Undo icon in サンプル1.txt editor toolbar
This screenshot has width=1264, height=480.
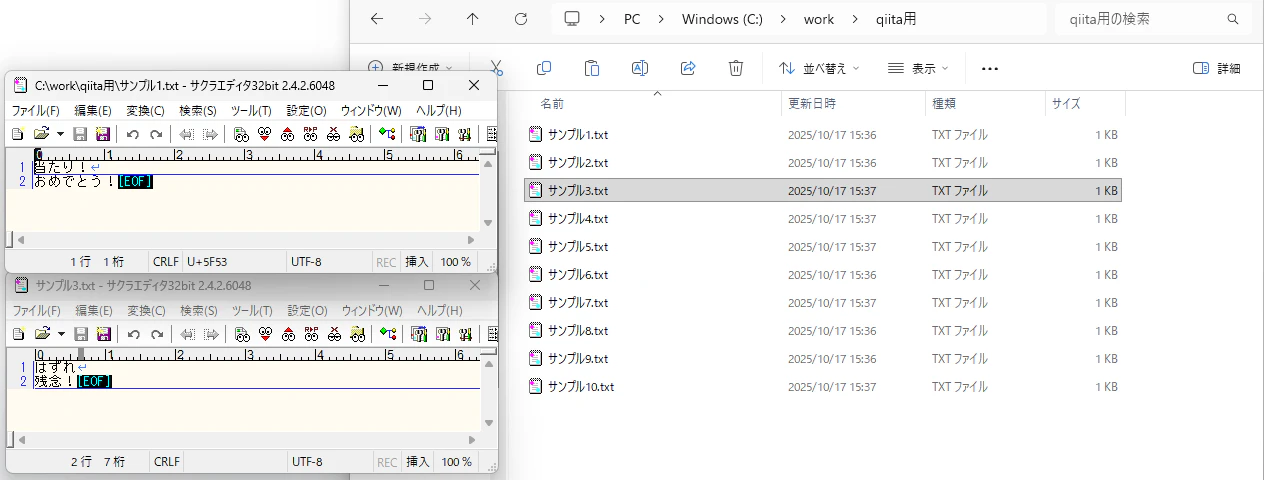(x=132, y=134)
